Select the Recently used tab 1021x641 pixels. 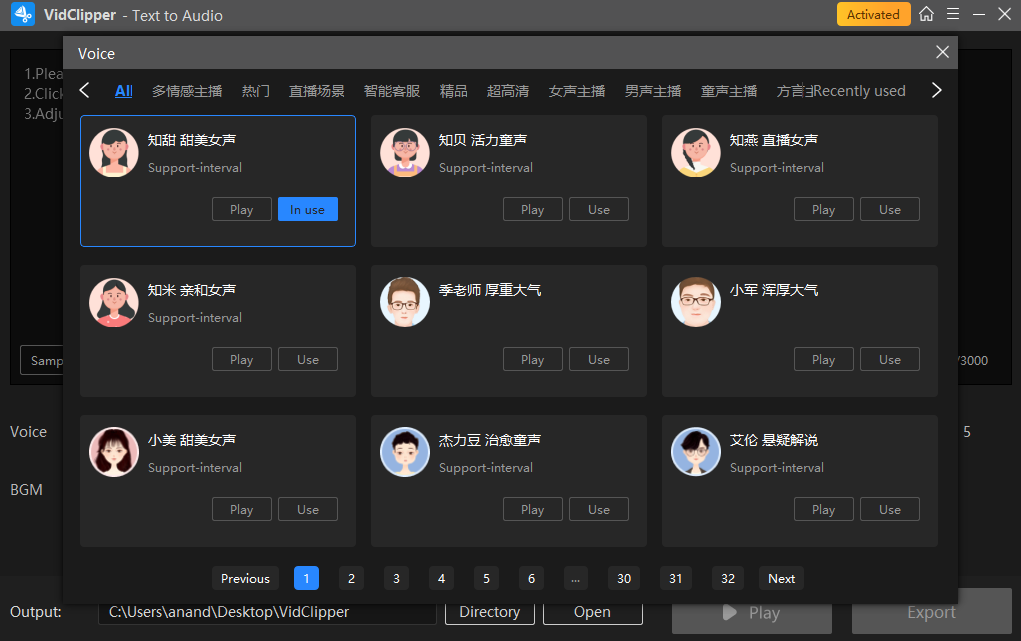click(x=860, y=91)
